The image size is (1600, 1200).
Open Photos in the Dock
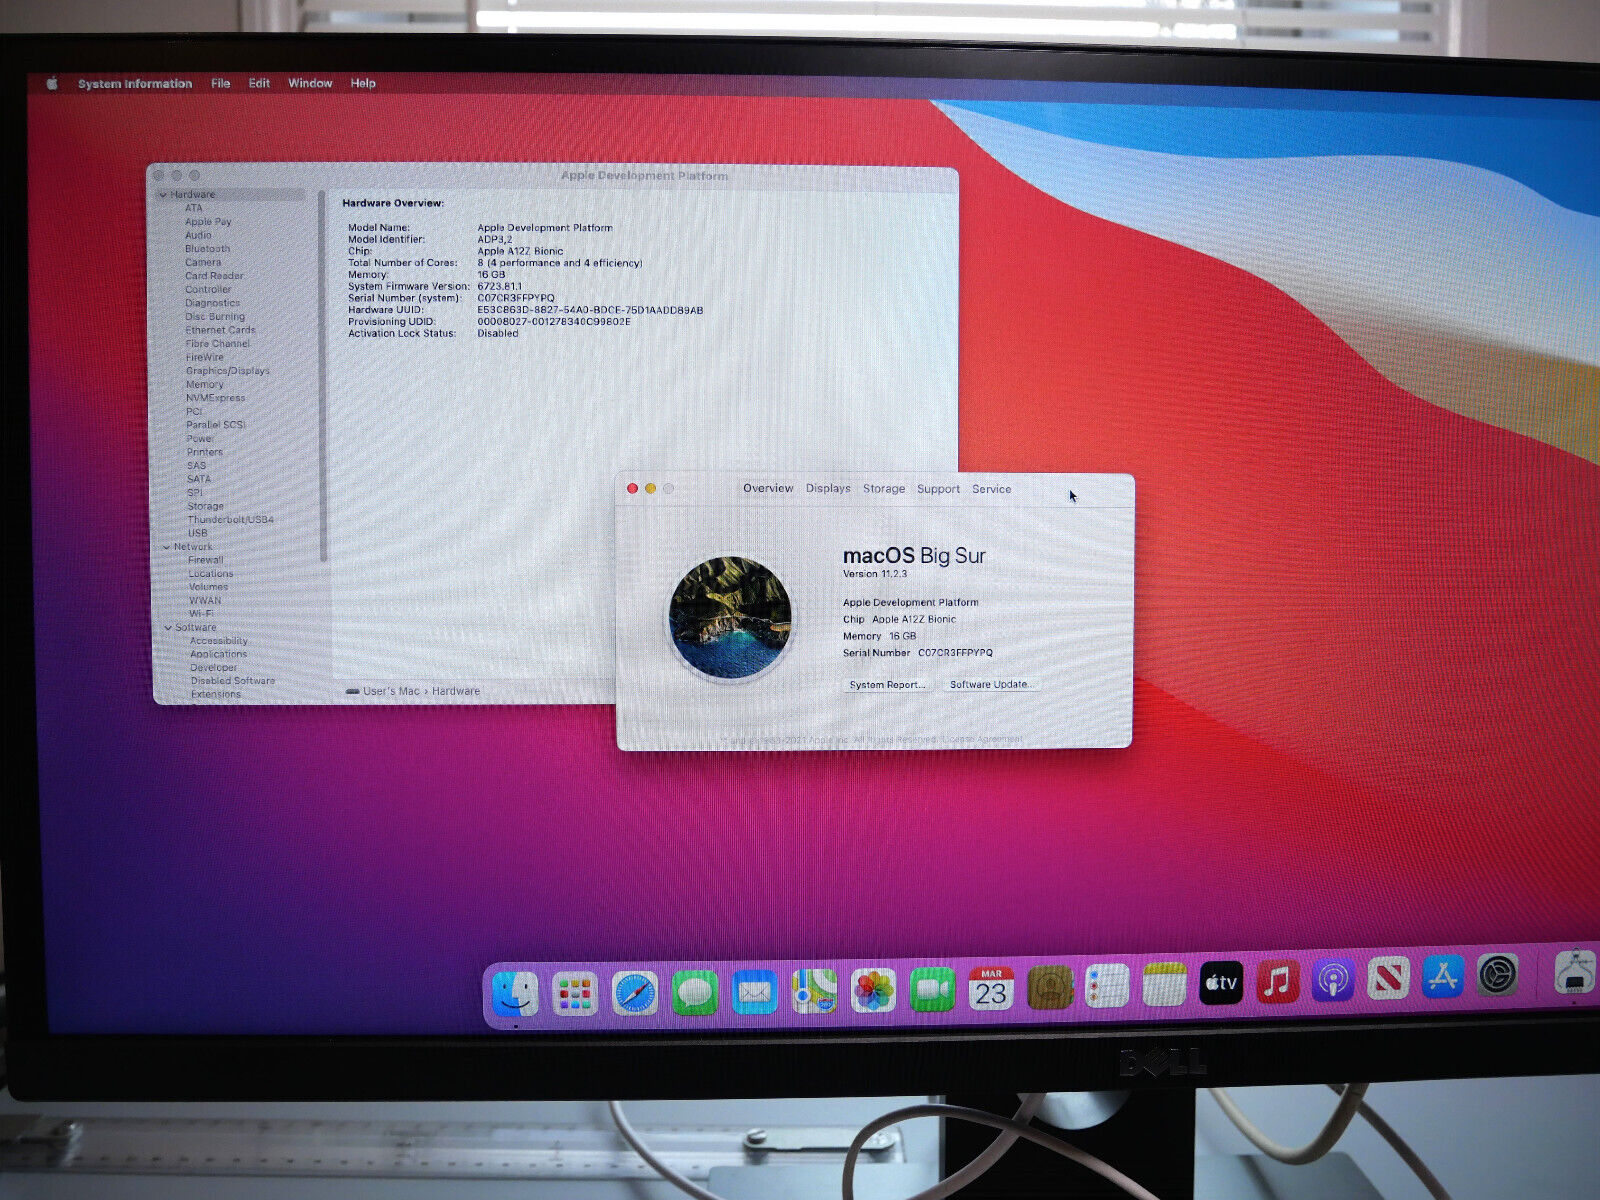(873, 991)
